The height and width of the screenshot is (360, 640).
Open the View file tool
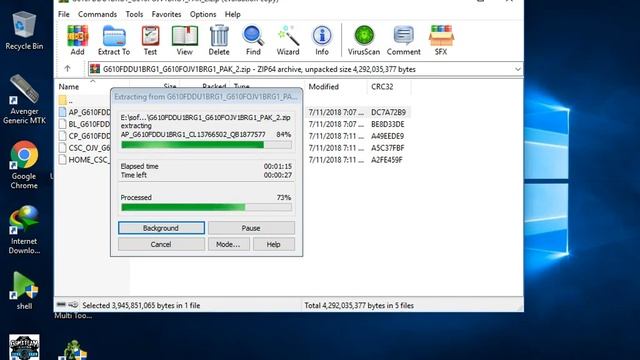184,40
